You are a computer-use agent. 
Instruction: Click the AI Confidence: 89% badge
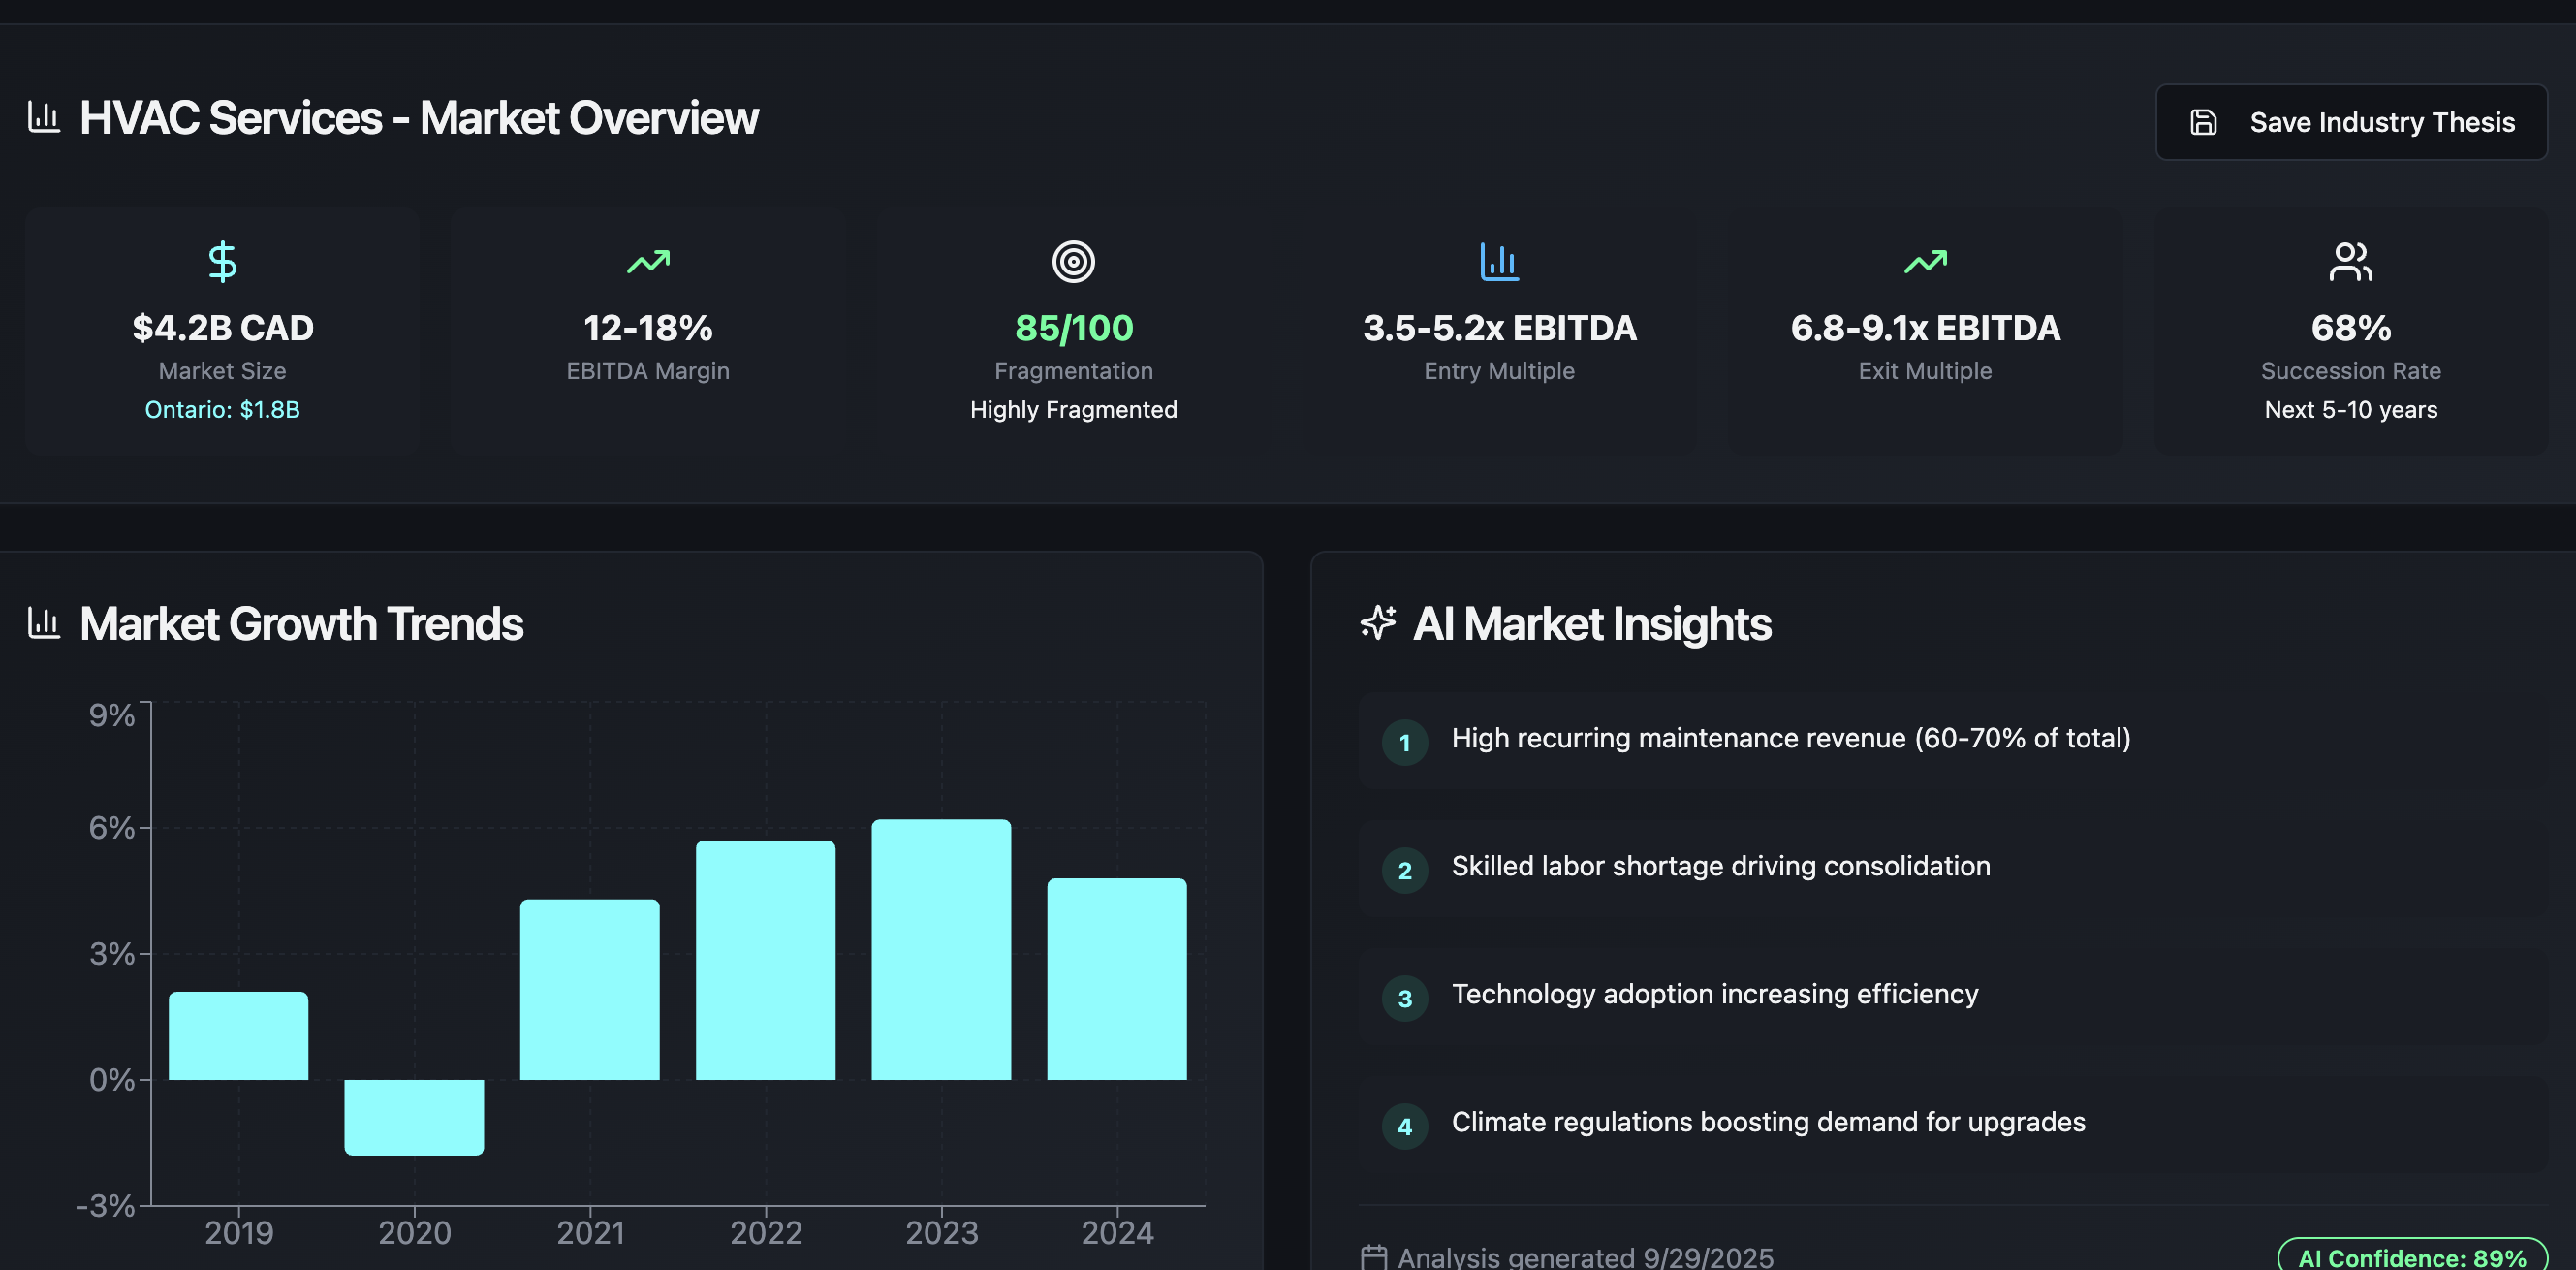pos(2411,1257)
